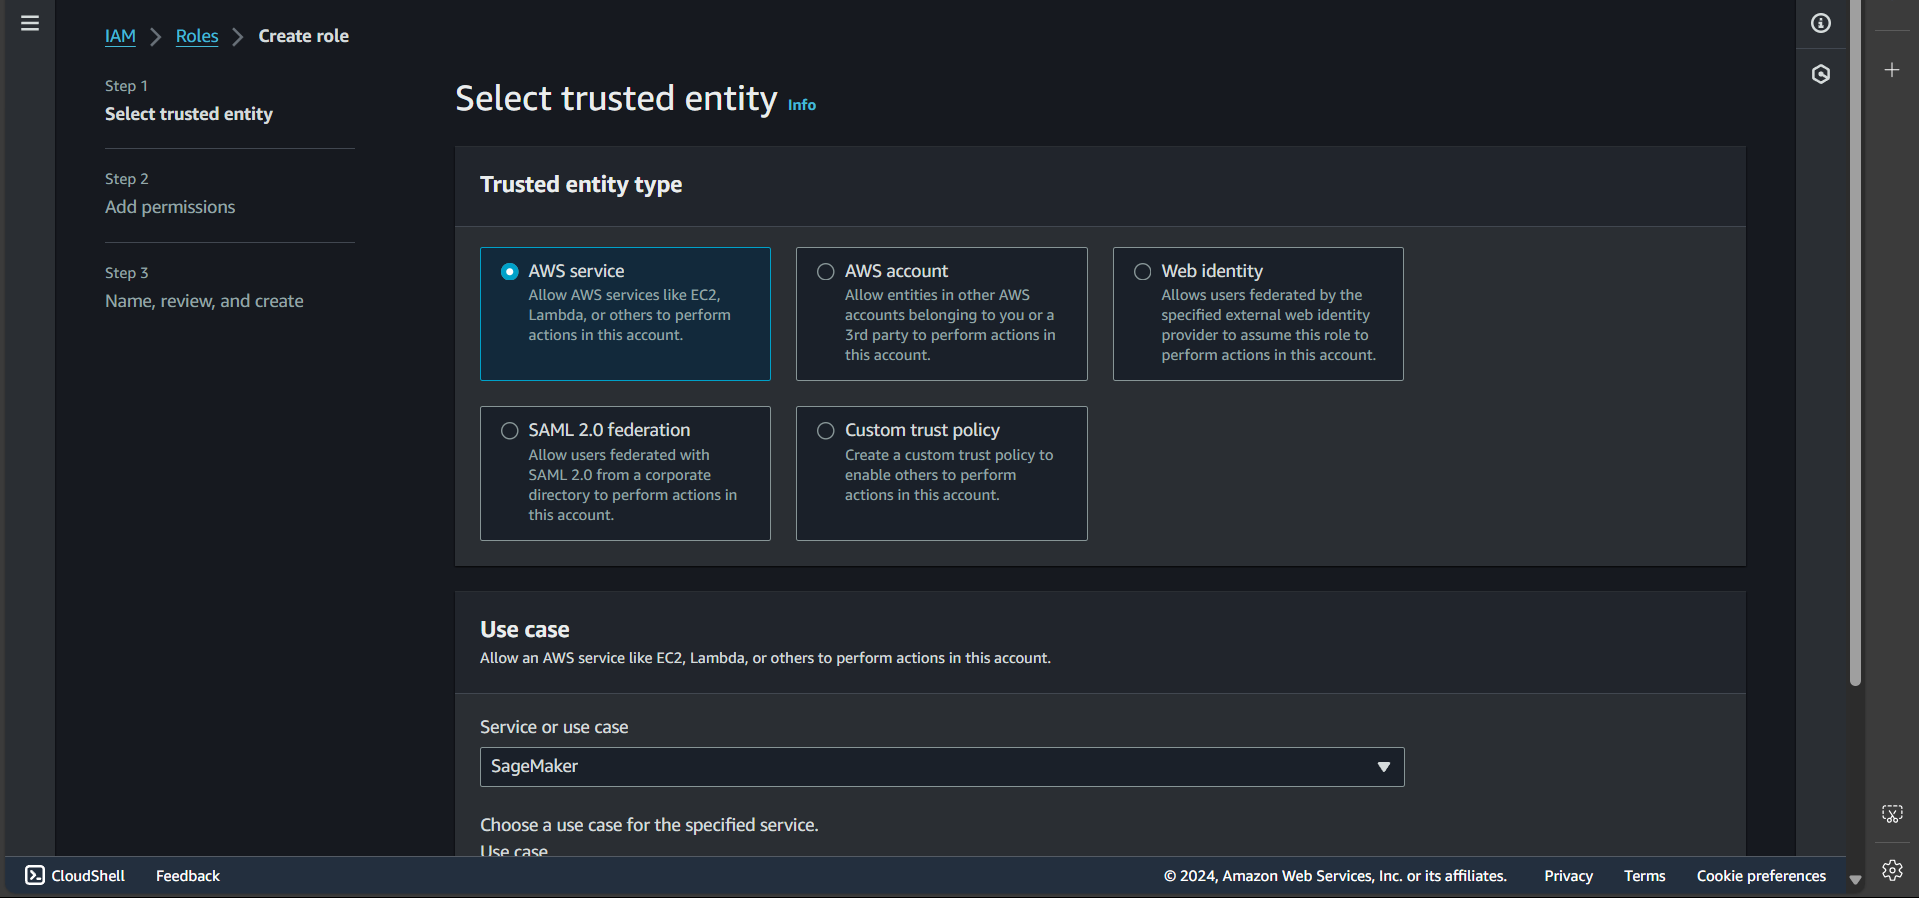Click the SageMaker dropdown arrow
This screenshot has width=1919, height=898.
[1383, 767]
